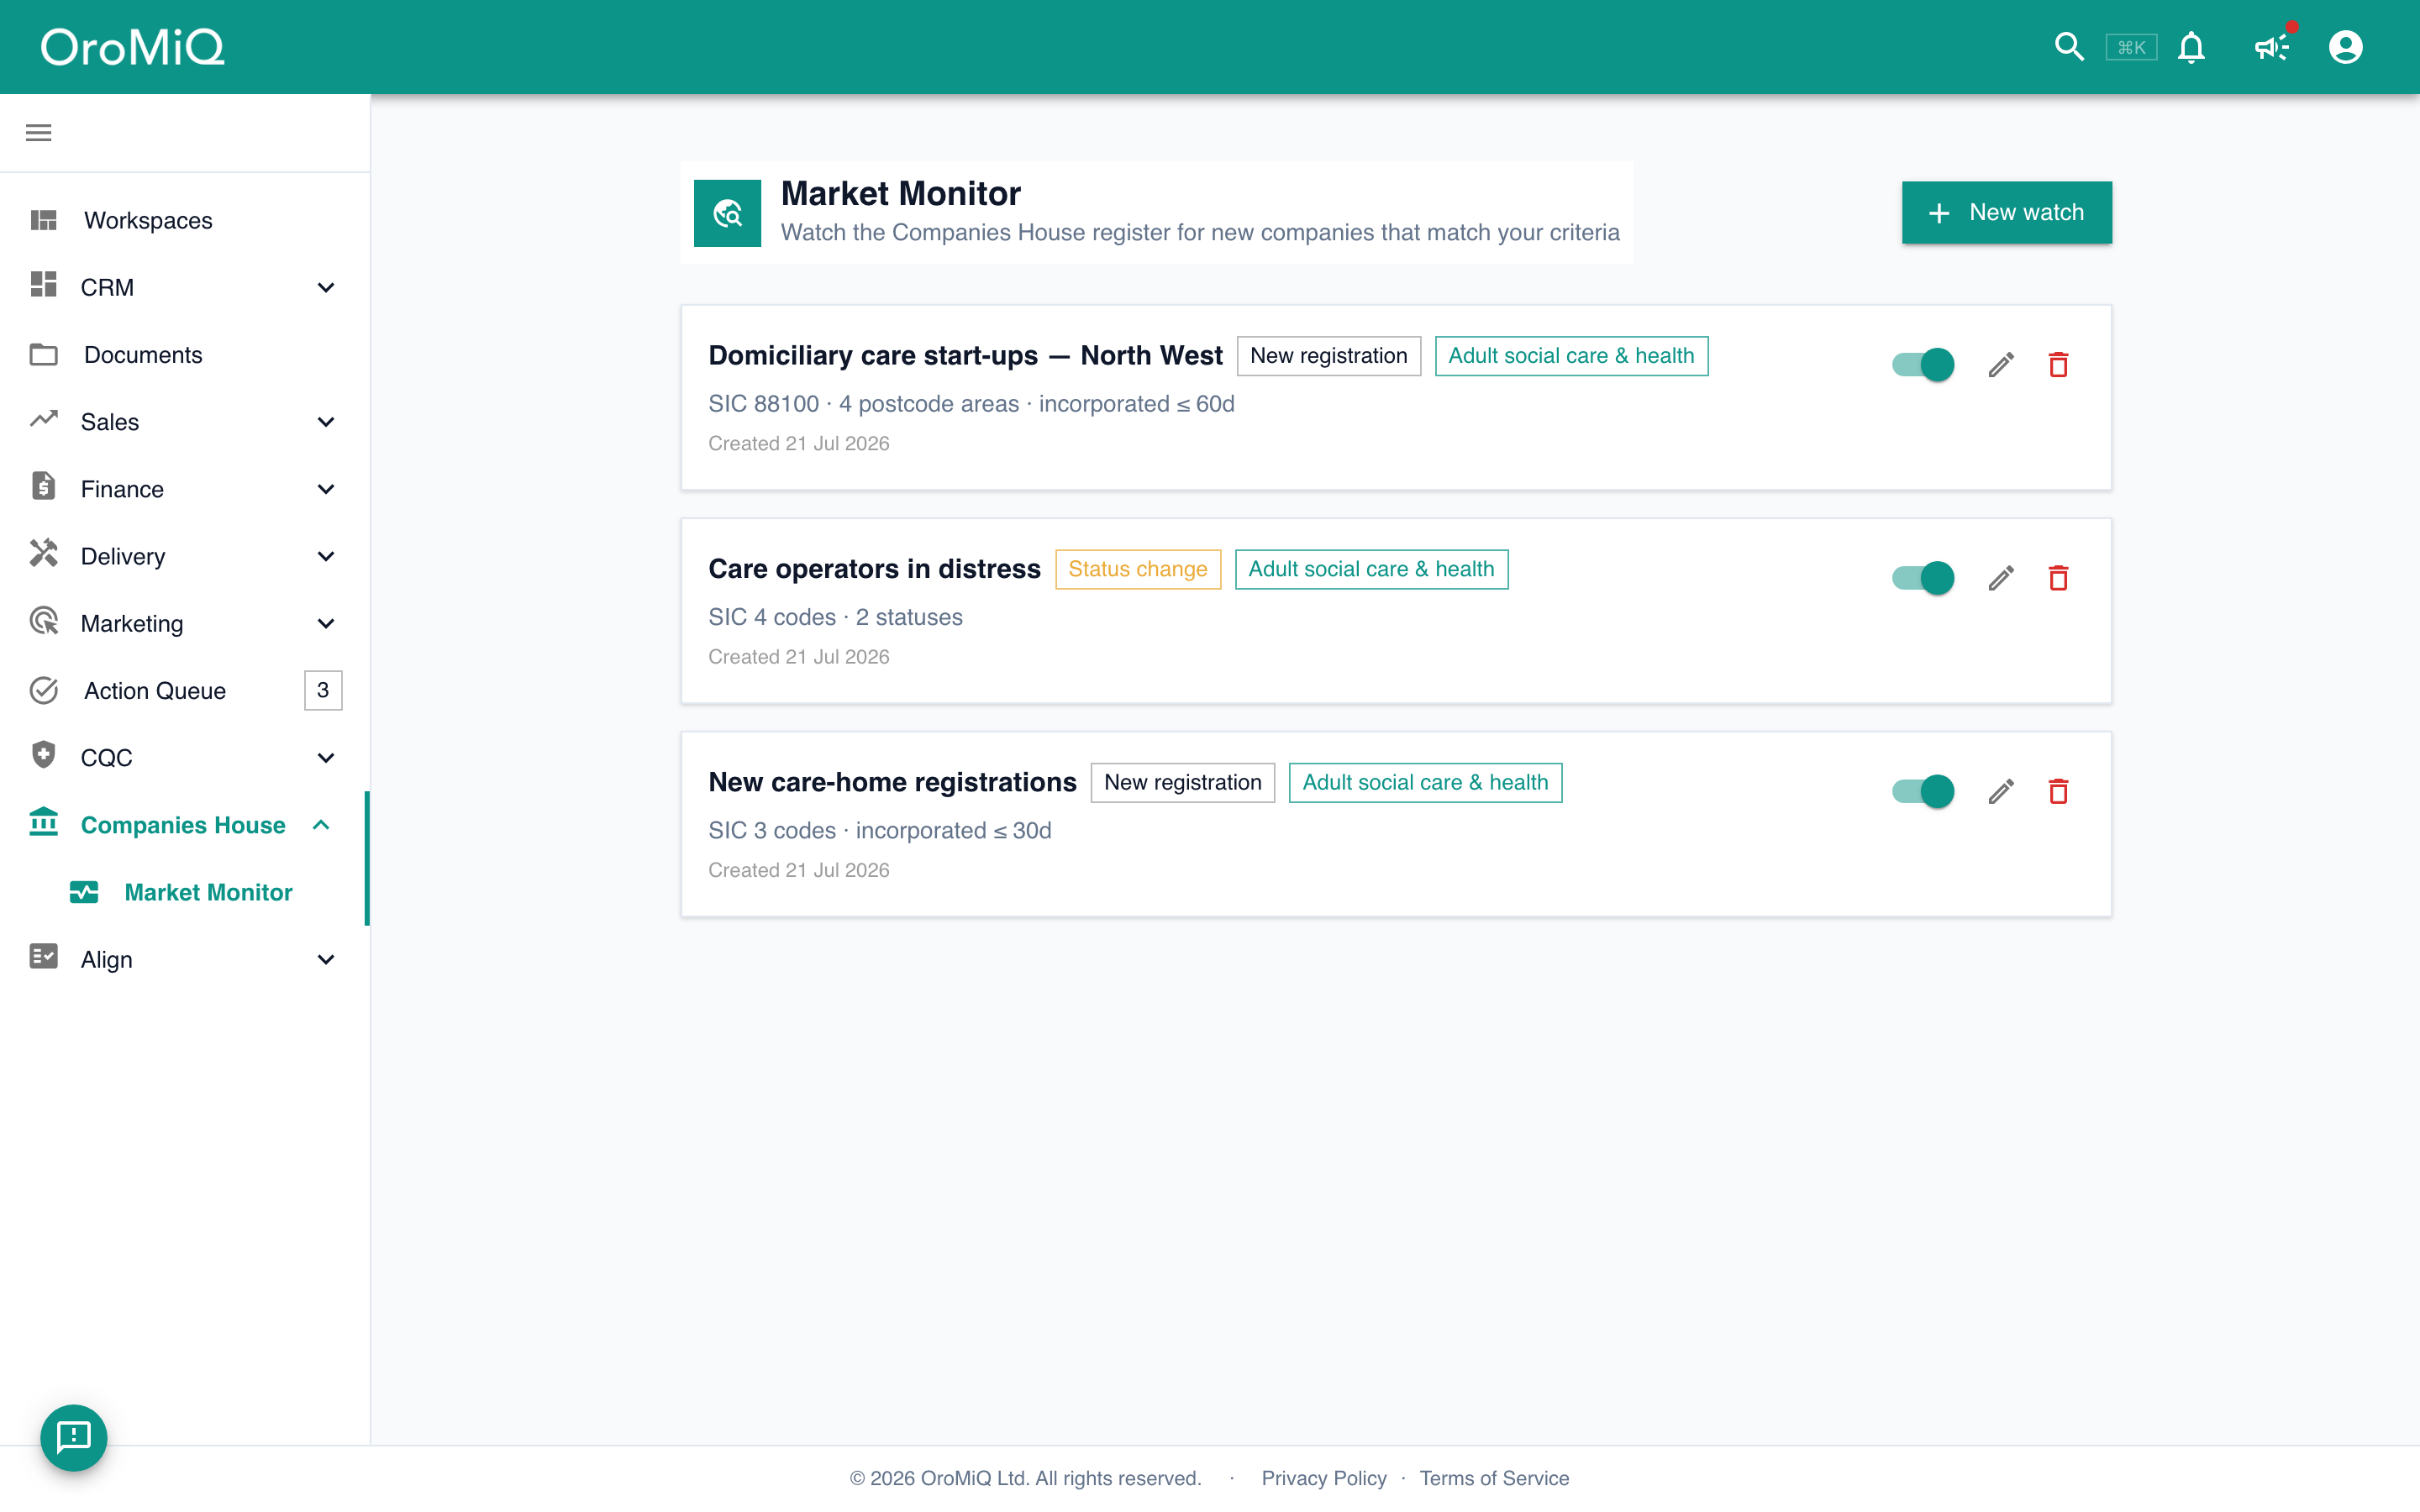Collapse the Companies House menu chevron
2420x1512 pixels.
(321, 825)
